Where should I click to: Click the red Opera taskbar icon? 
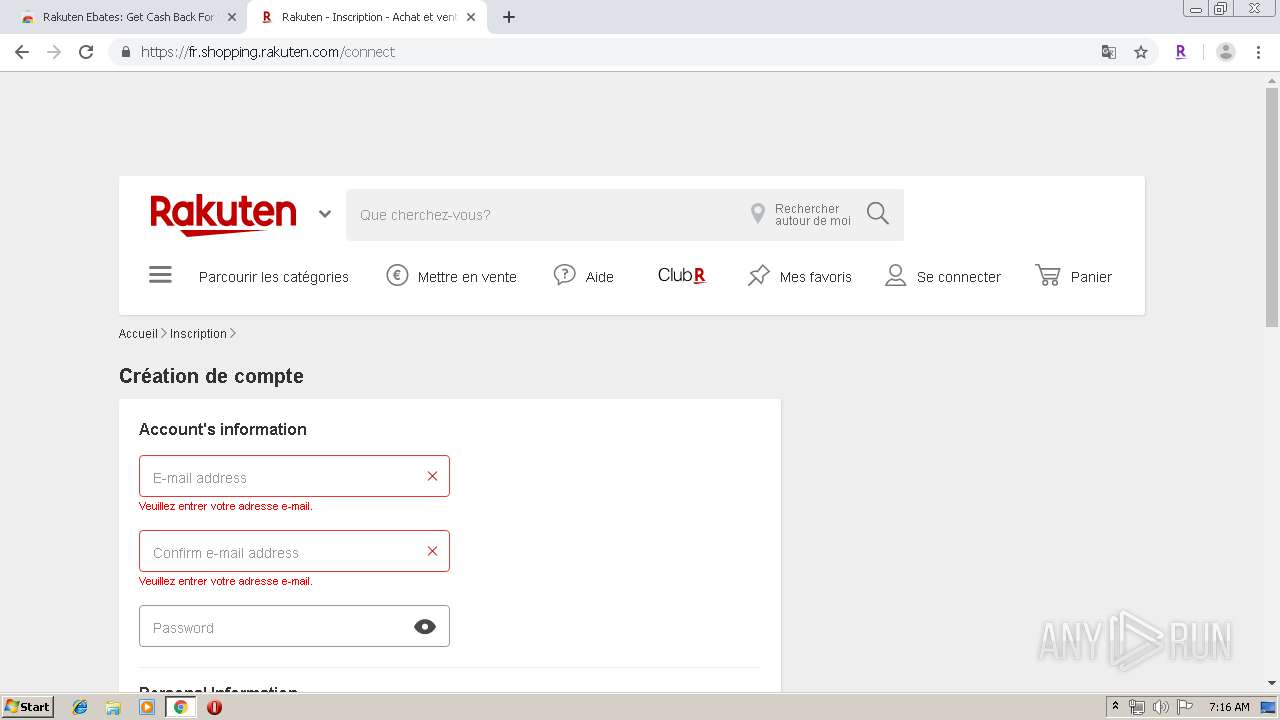(214, 707)
